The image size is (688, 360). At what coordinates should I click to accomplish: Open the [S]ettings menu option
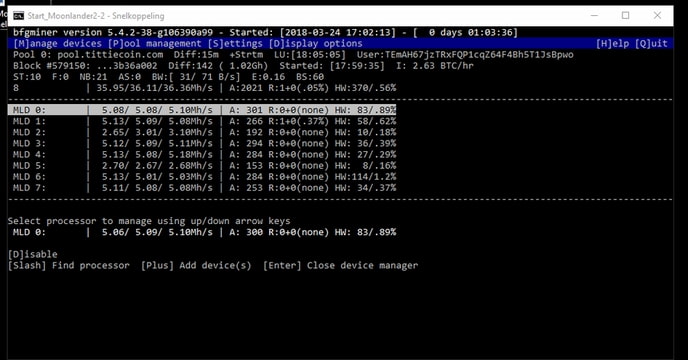[235, 43]
